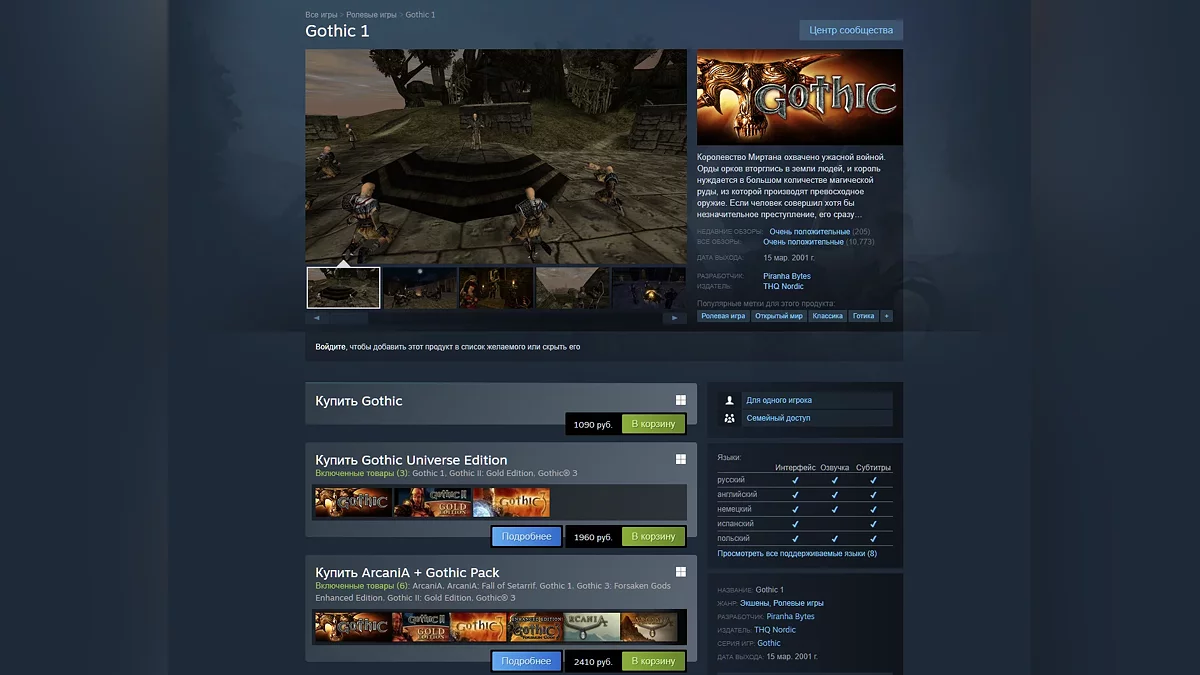Click Windows icon in Купить Gothic box

pos(681,400)
